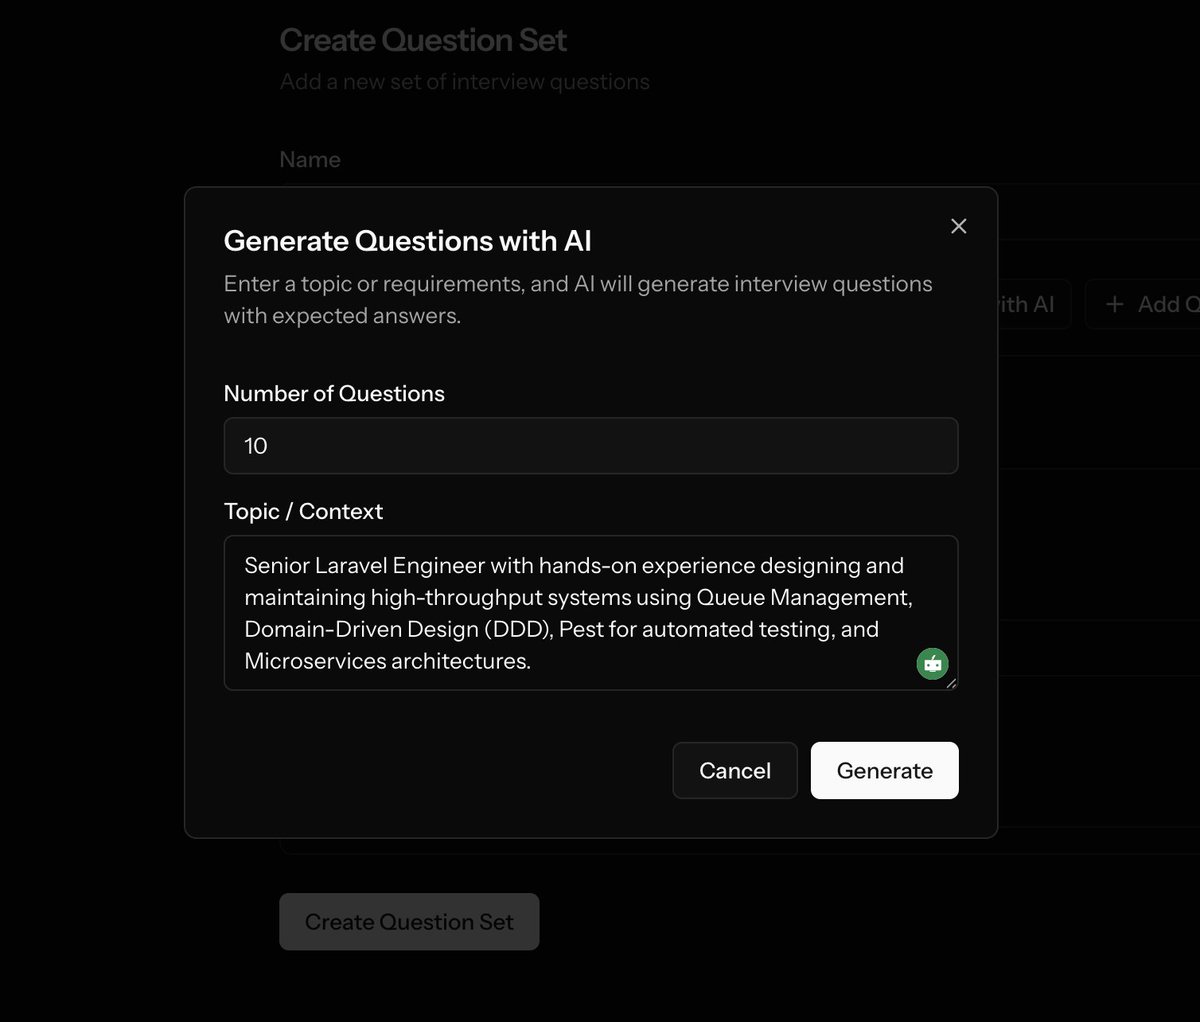The image size is (1200, 1022).
Task: Click the background 'Name' field label
Action: [x=310, y=160]
